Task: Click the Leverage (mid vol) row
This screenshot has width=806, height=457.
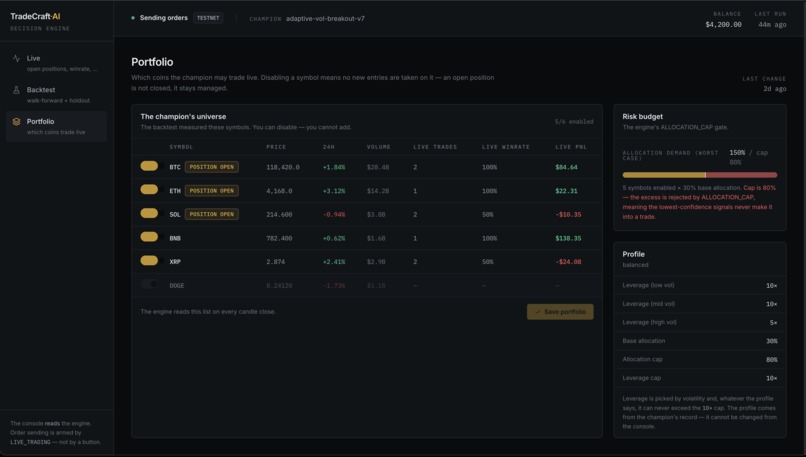Action: tap(700, 304)
